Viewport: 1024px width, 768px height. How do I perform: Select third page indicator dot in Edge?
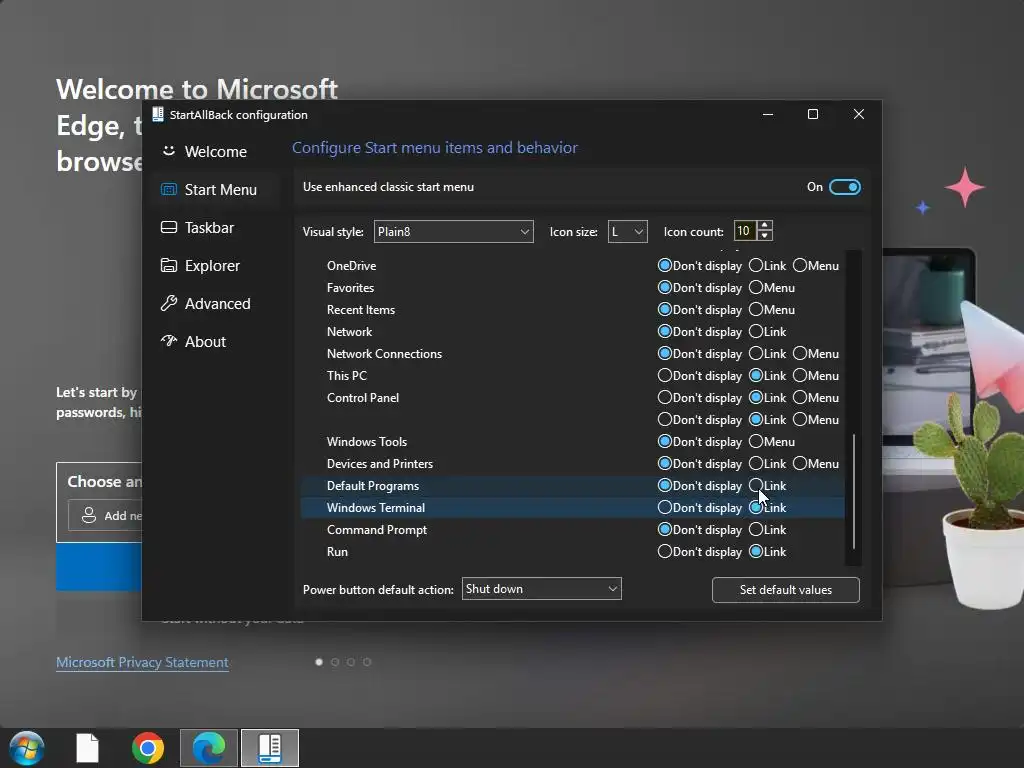click(351, 662)
